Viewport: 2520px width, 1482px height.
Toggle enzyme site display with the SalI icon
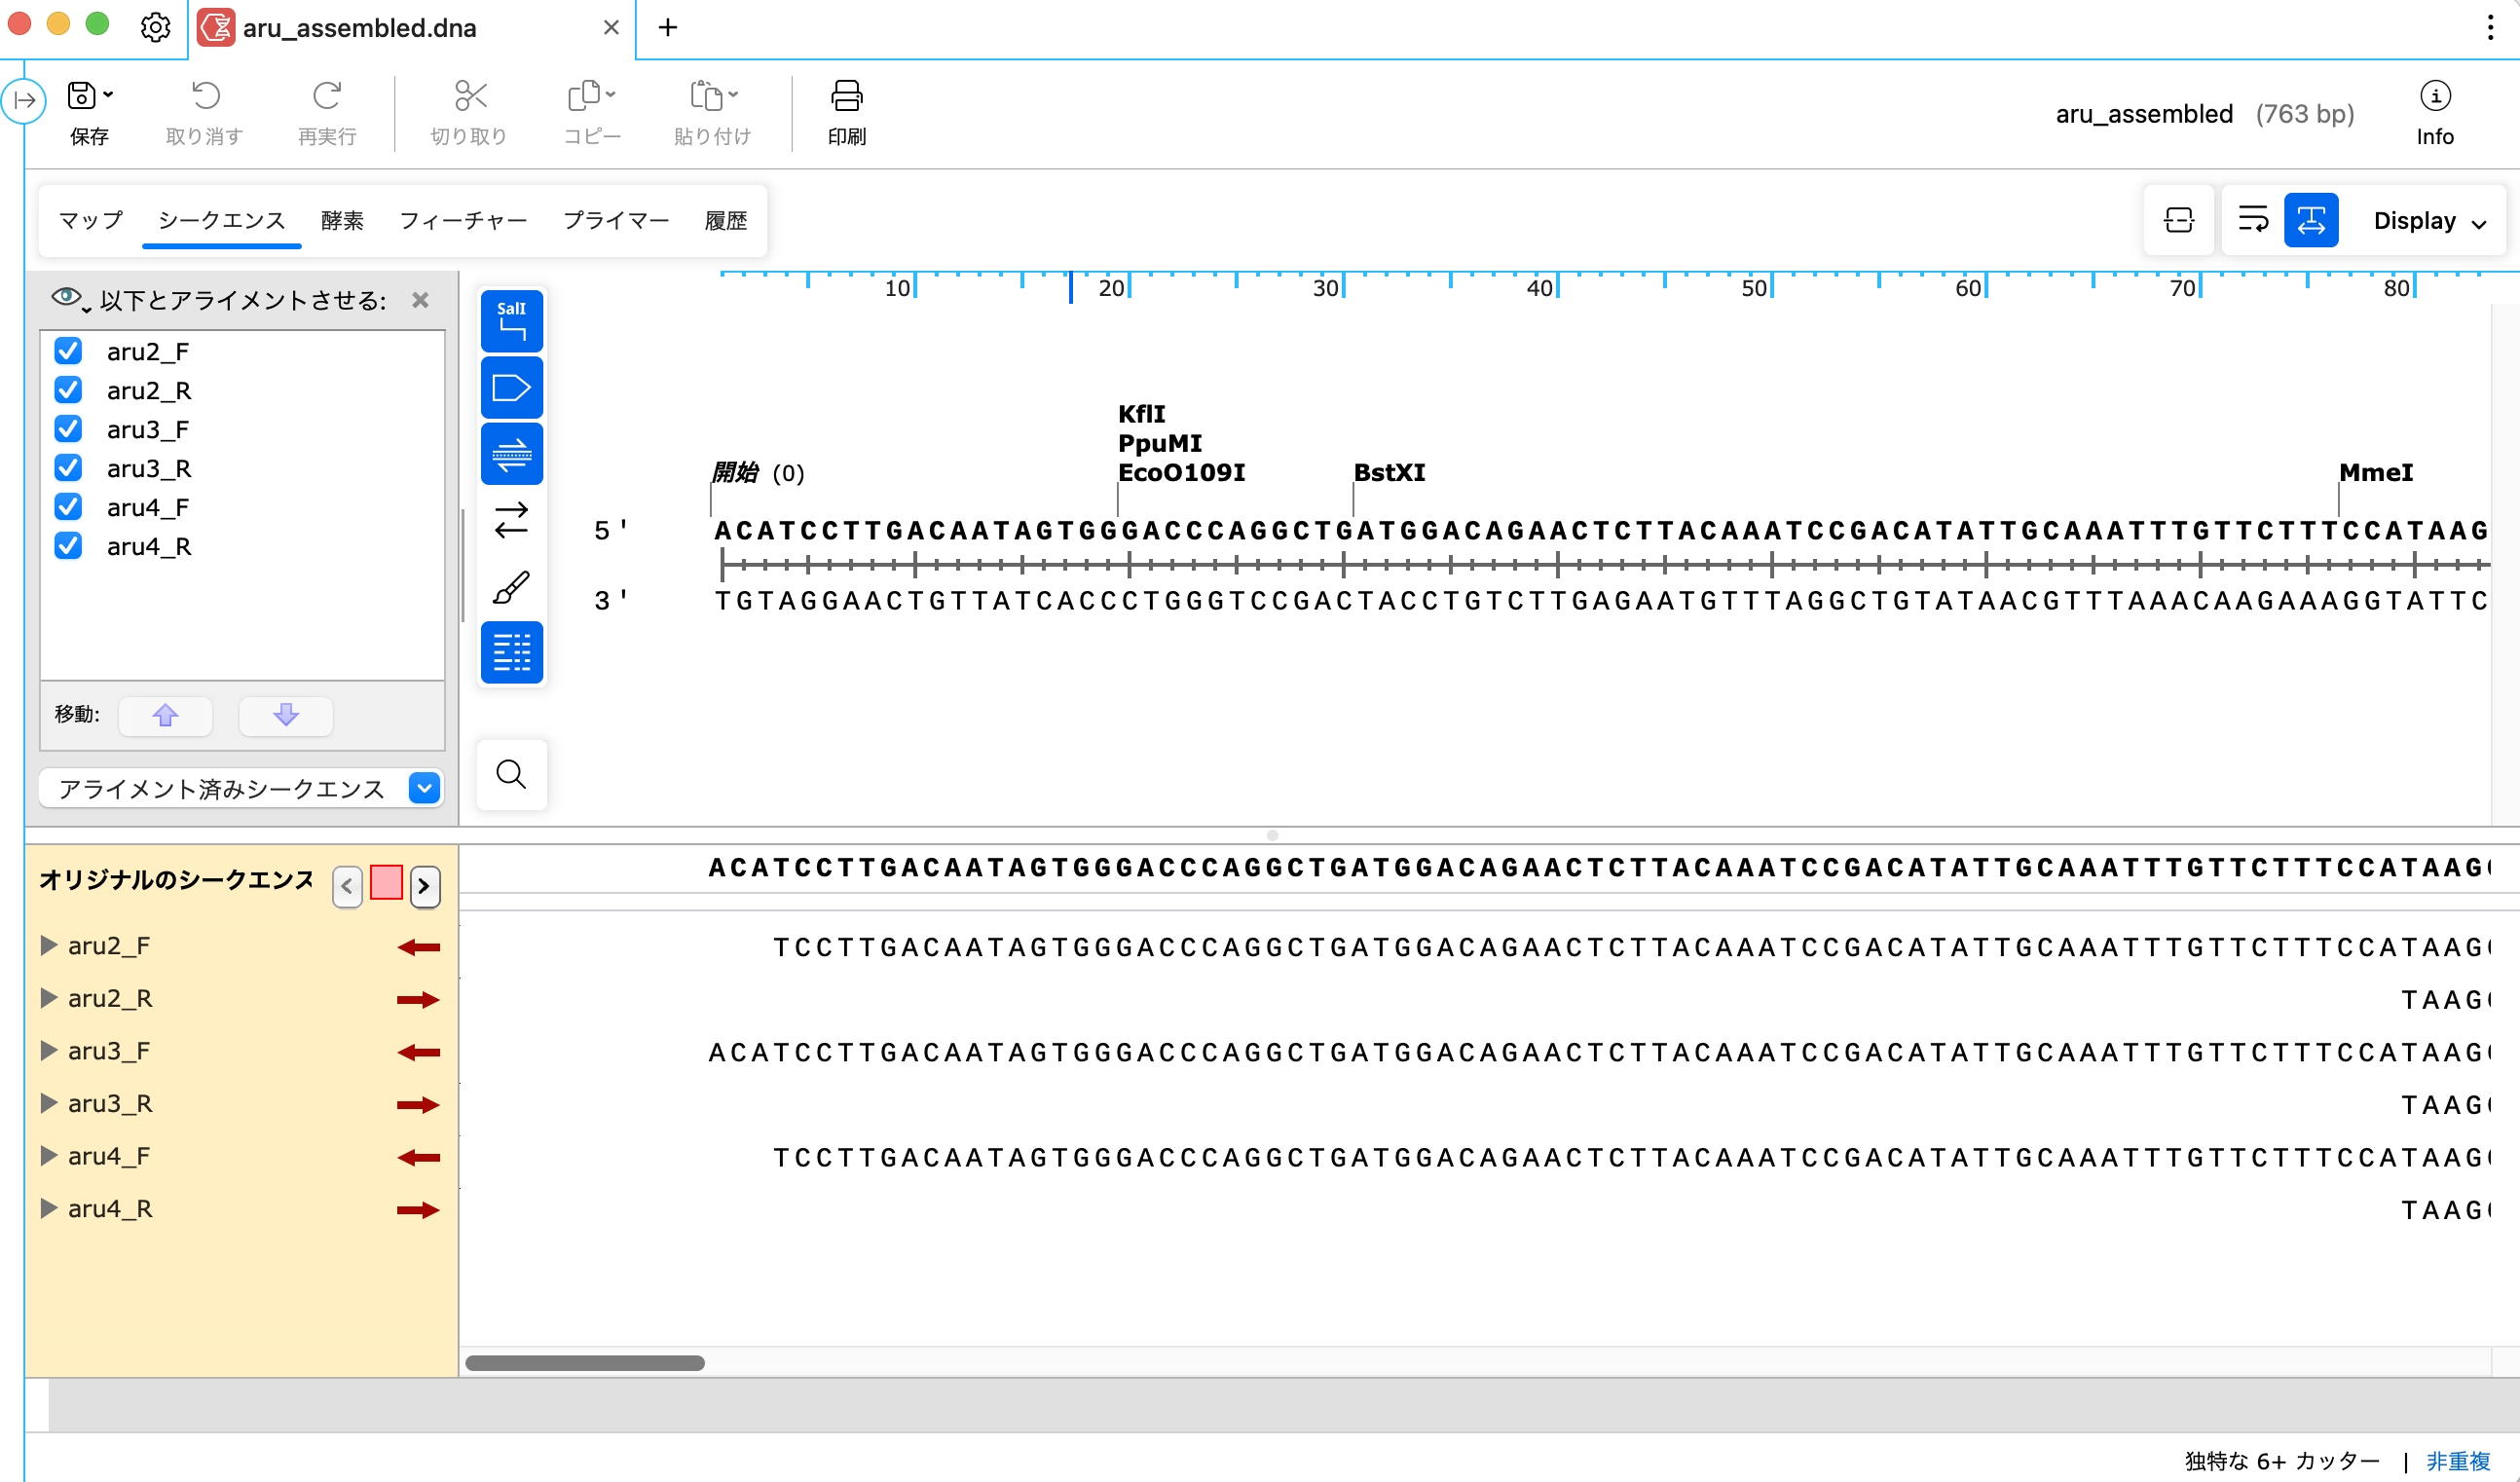point(511,320)
